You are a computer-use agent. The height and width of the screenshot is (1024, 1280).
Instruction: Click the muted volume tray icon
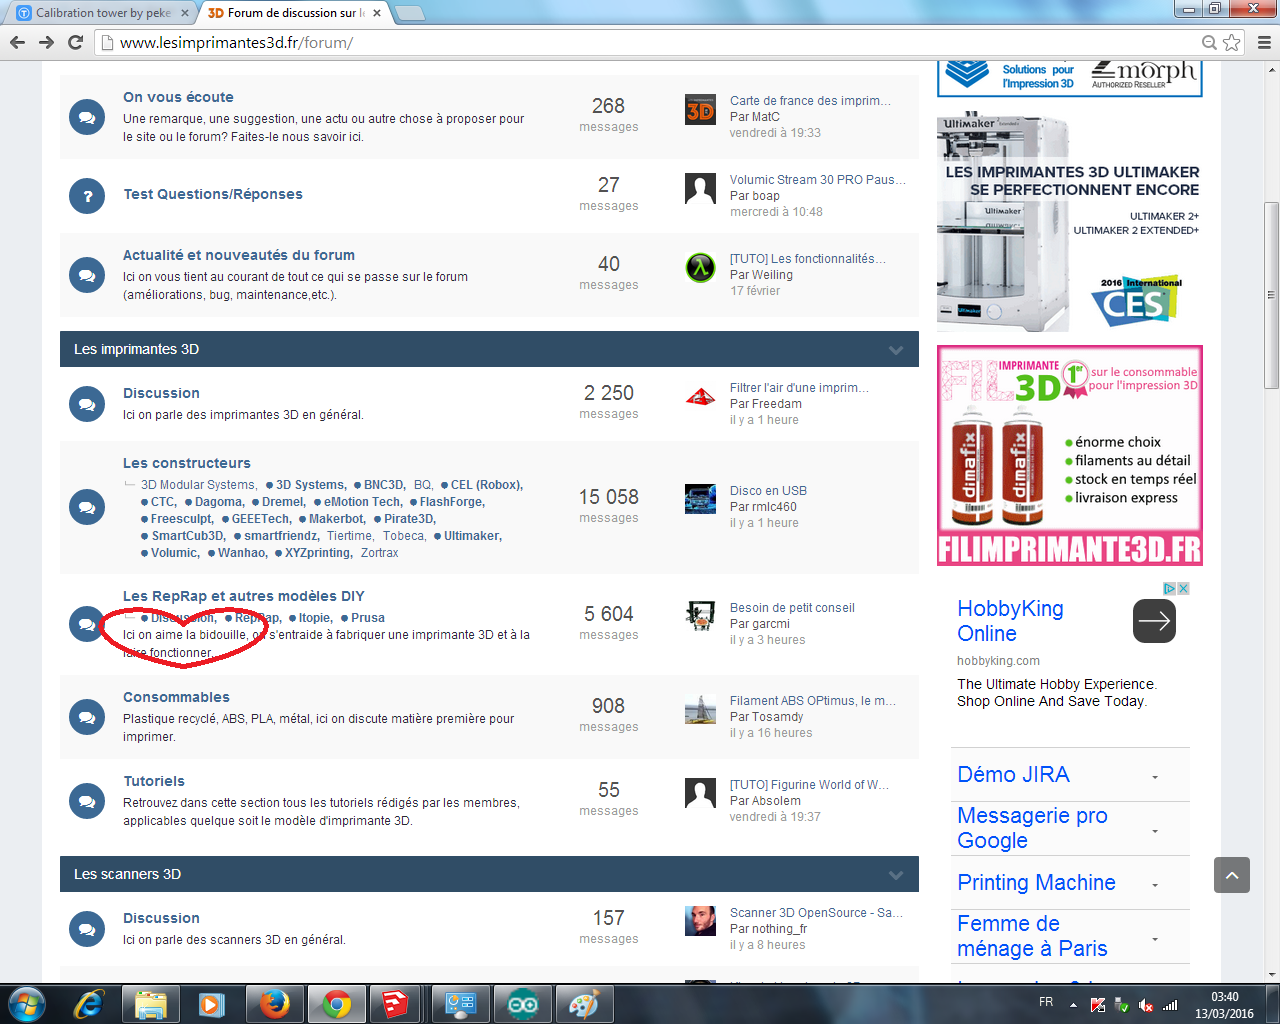point(1146,1005)
